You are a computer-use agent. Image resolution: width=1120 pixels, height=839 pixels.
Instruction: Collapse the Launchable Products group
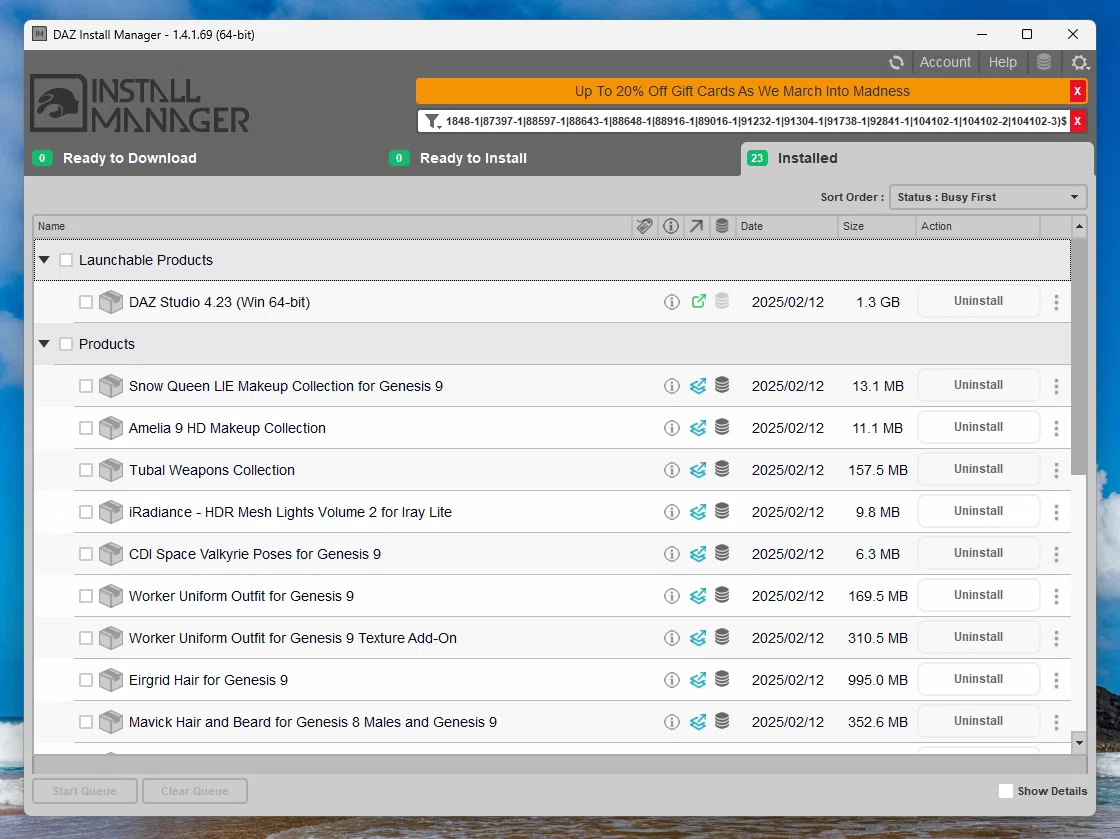tap(44, 260)
